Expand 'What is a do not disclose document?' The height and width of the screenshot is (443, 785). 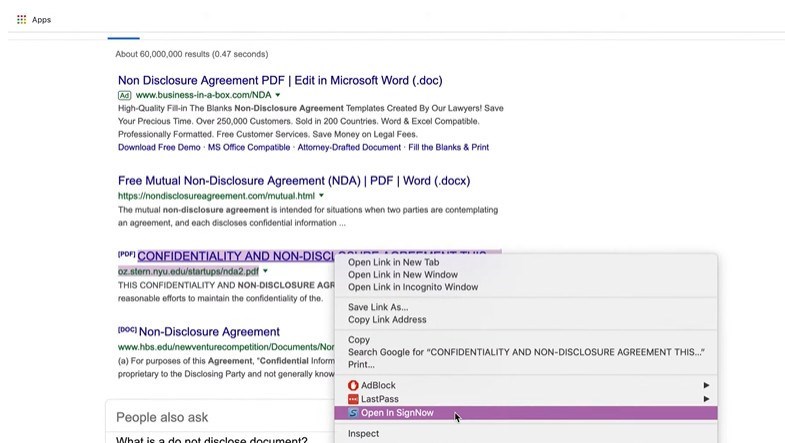point(212,440)
